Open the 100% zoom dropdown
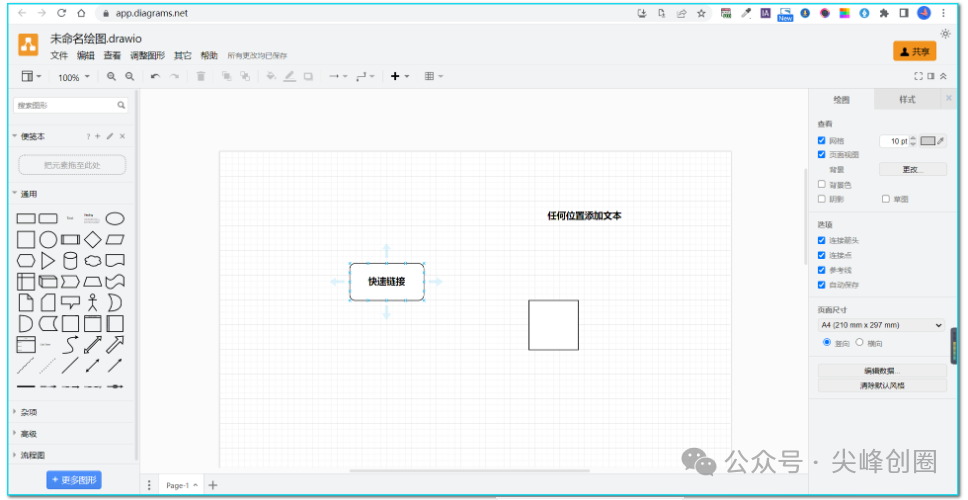968x500 pixels. tap(73, 77)
